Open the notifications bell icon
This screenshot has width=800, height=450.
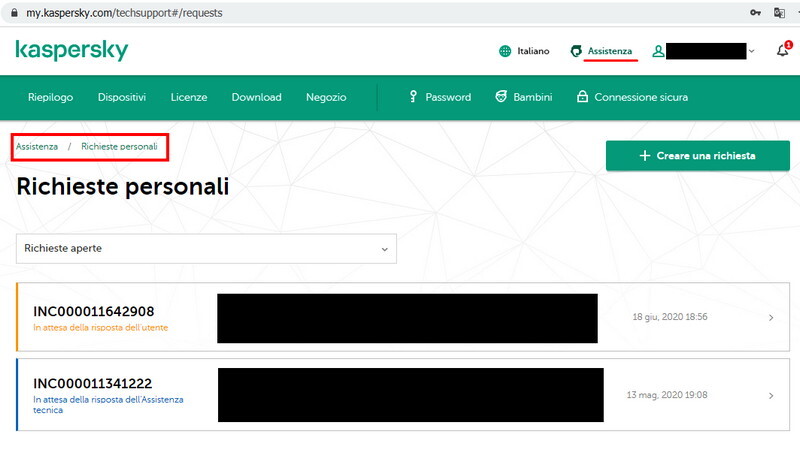coord(783,51)
